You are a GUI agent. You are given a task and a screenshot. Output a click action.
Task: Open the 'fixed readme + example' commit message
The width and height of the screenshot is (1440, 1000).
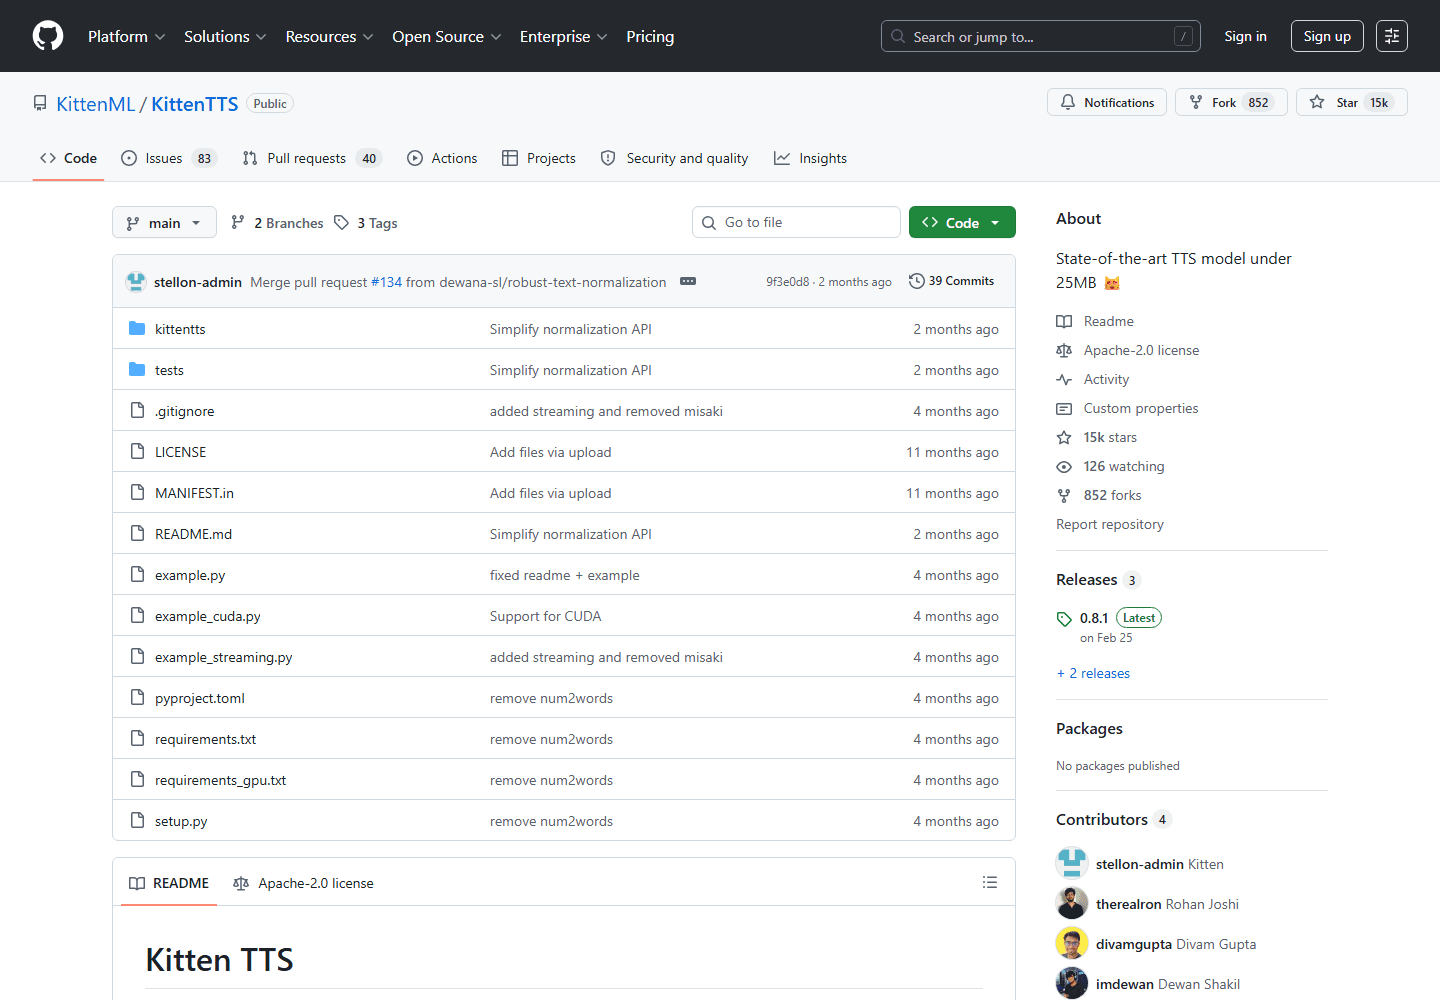pyautogui.click(x=565, y=575)
